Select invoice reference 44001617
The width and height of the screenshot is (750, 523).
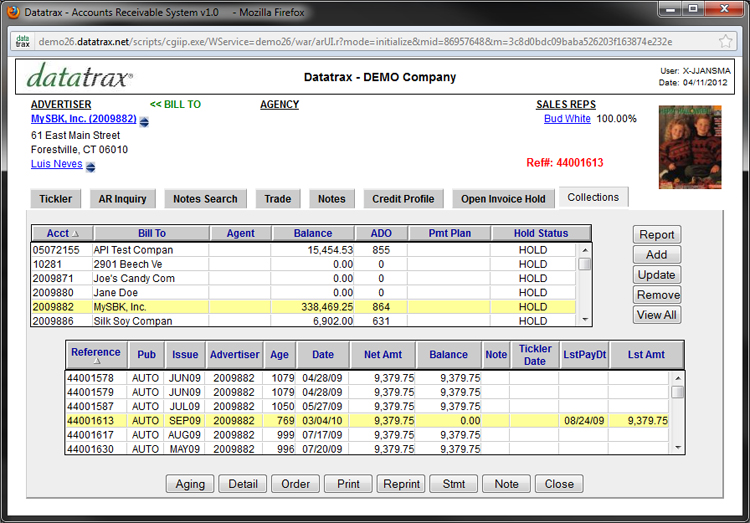367,435
